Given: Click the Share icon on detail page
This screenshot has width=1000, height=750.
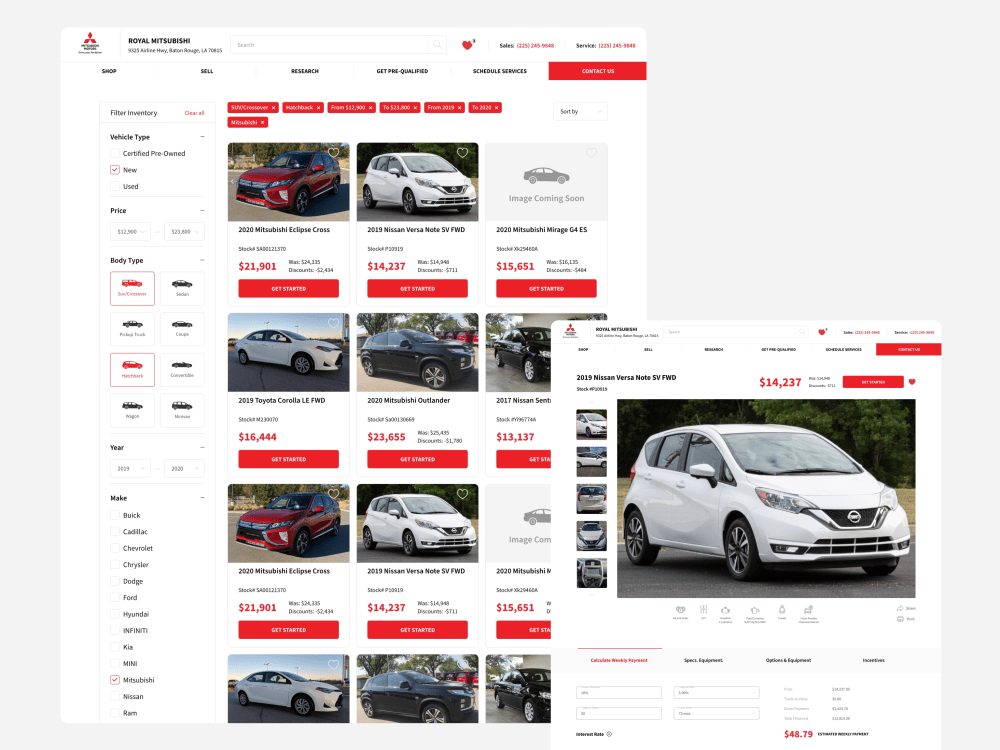Looking at the screenshot, I should coord(900,608).
